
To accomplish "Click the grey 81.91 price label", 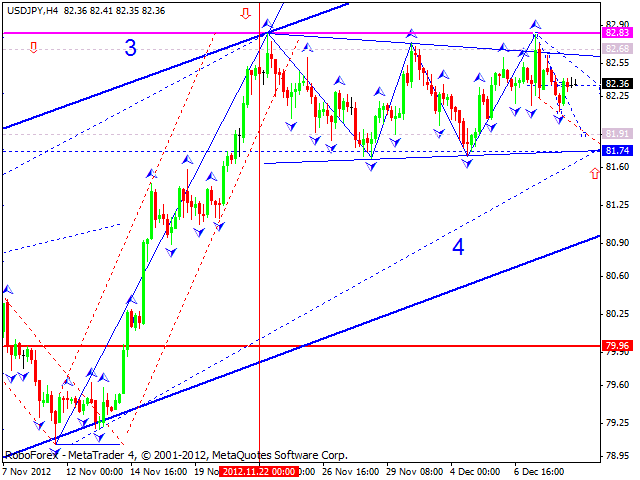I will (617, 133).
